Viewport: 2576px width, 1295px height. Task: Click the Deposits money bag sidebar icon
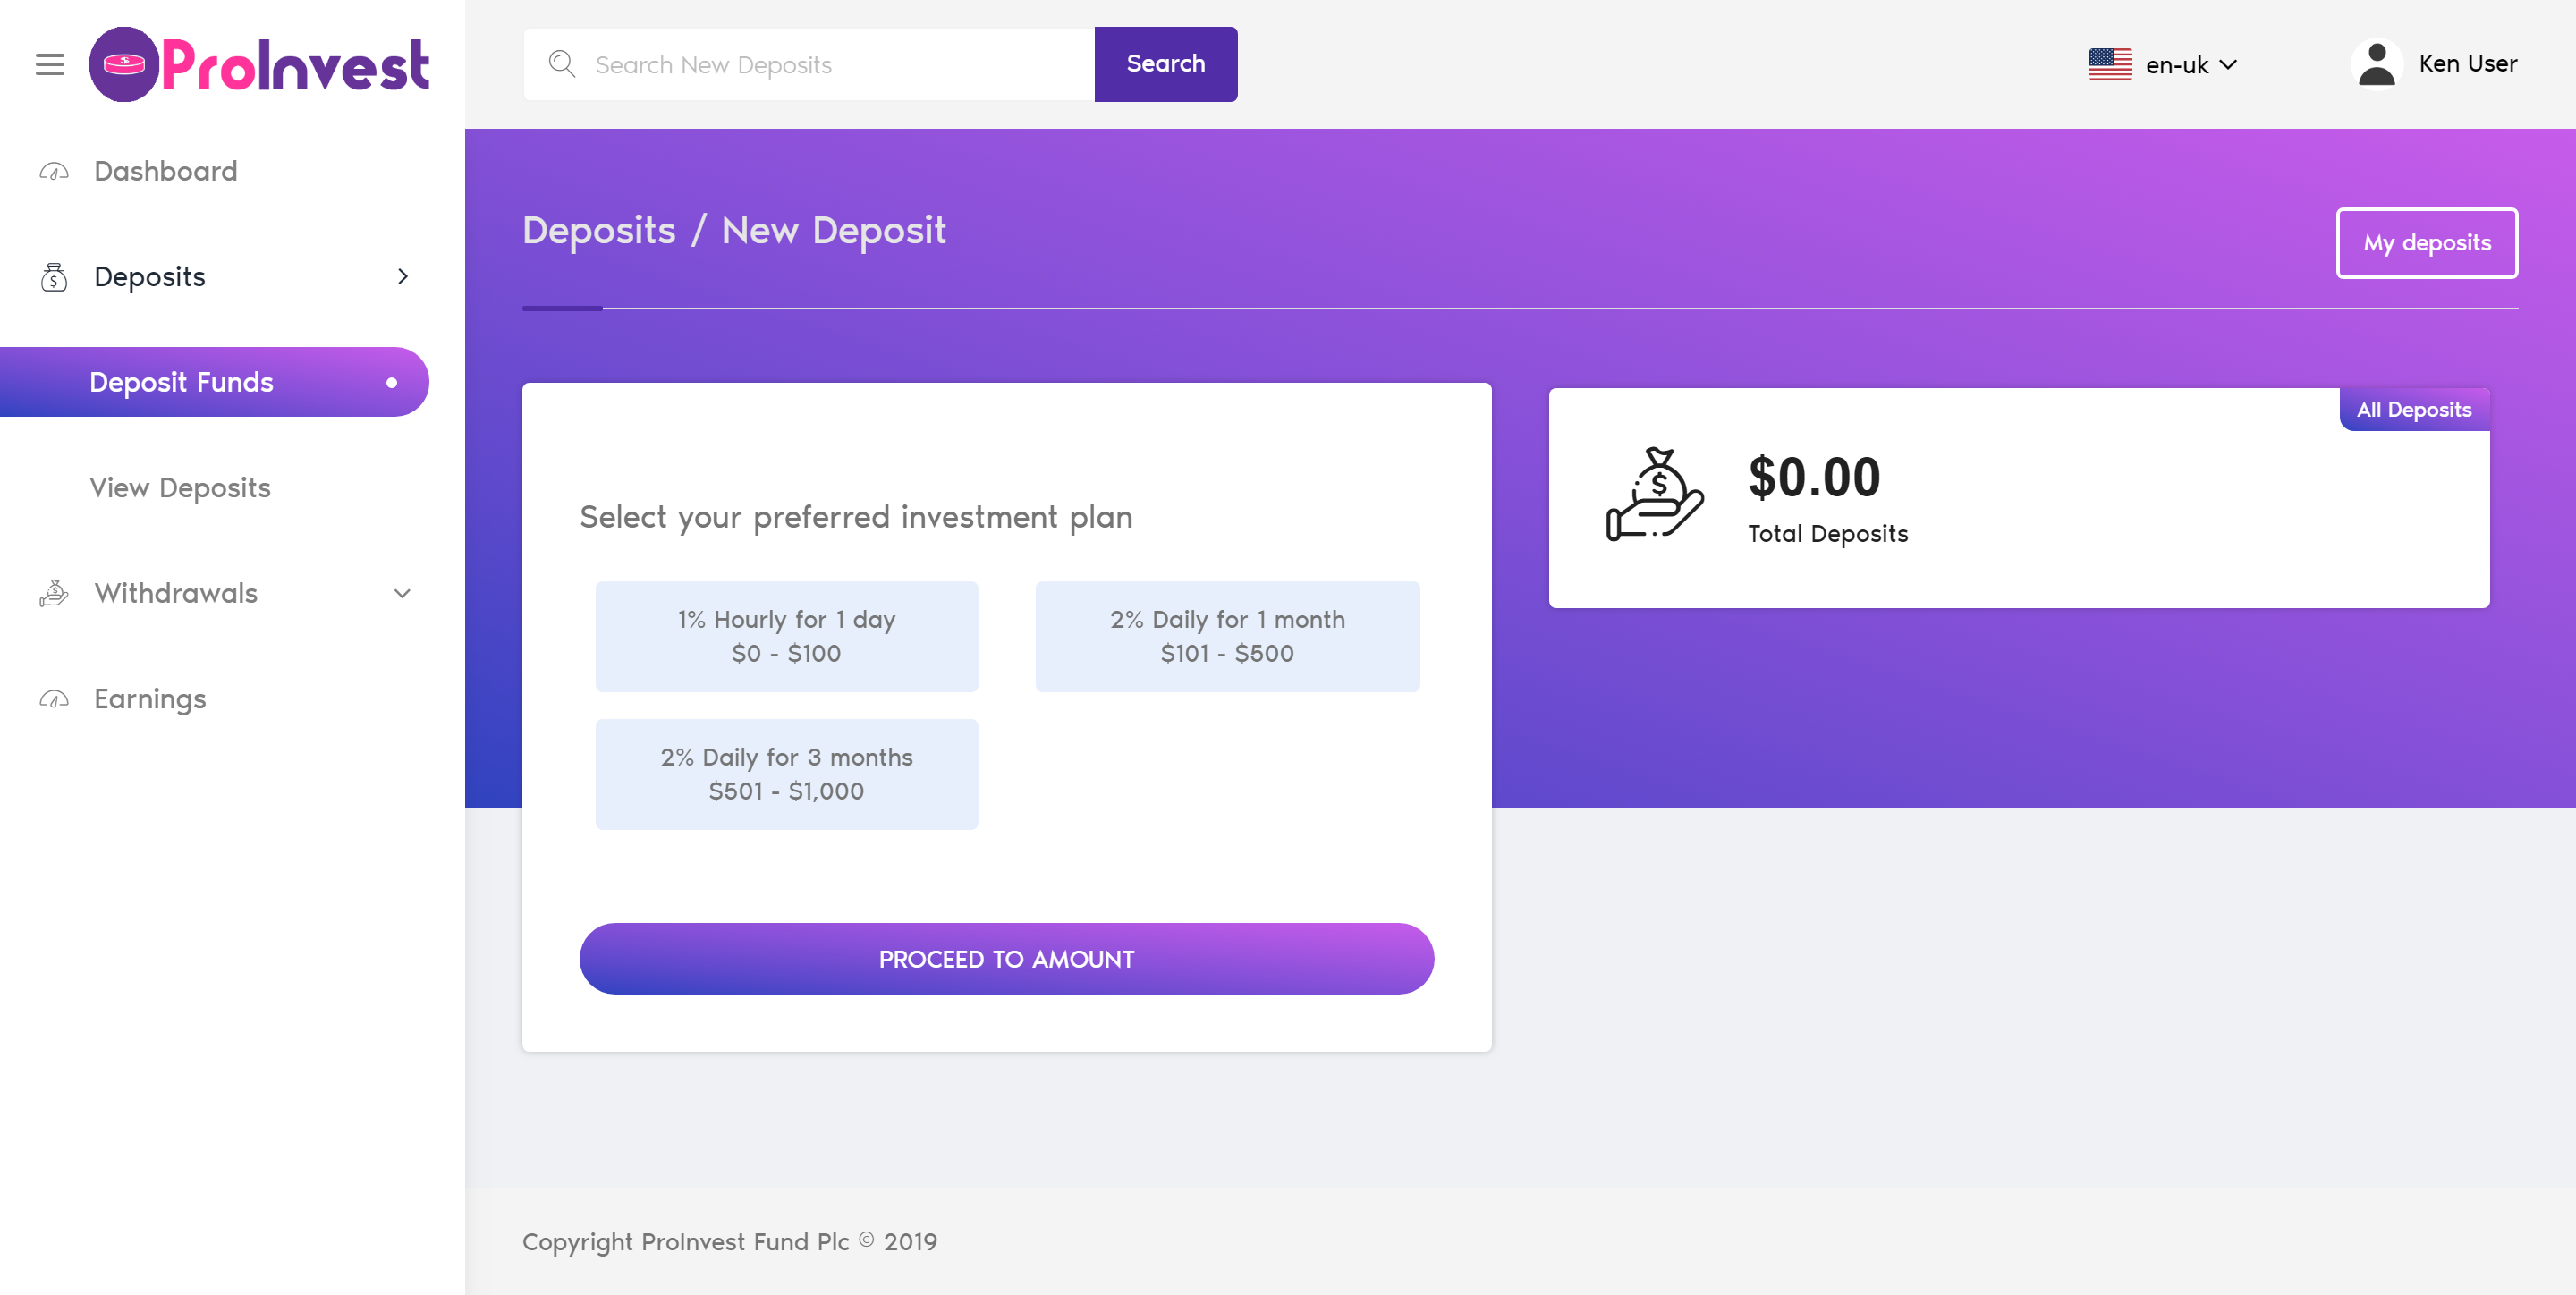54,277
